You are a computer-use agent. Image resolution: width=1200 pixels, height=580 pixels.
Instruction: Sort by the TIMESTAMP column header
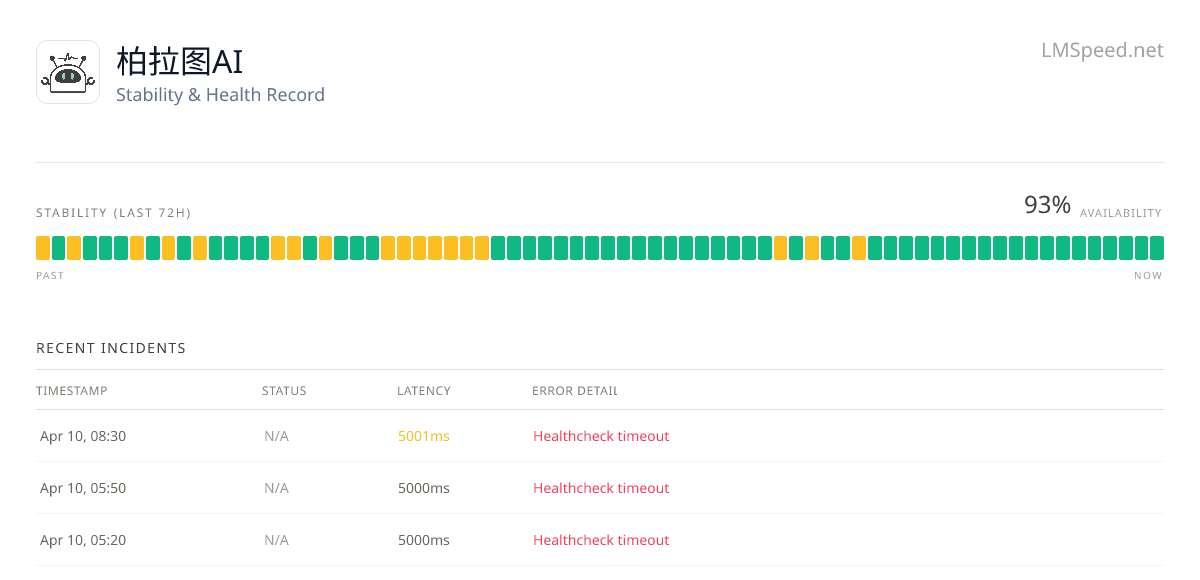(x=72, y=391)
